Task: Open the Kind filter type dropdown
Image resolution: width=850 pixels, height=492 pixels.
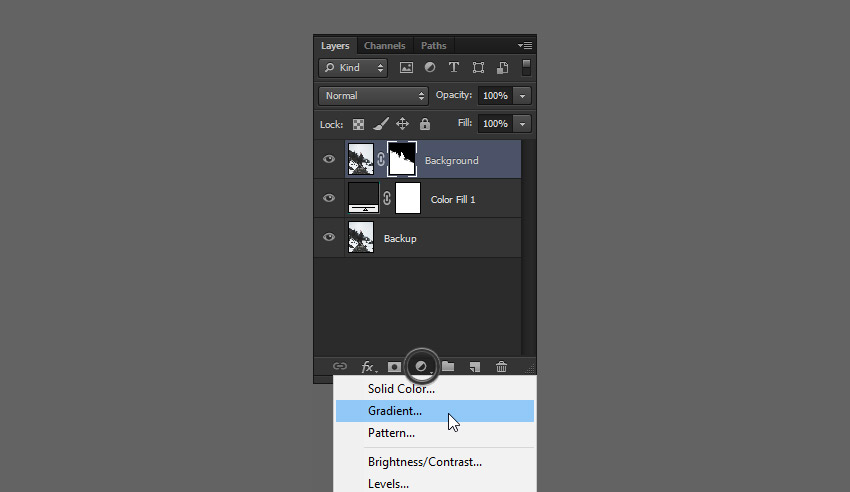Action: (x=353, y=68)
